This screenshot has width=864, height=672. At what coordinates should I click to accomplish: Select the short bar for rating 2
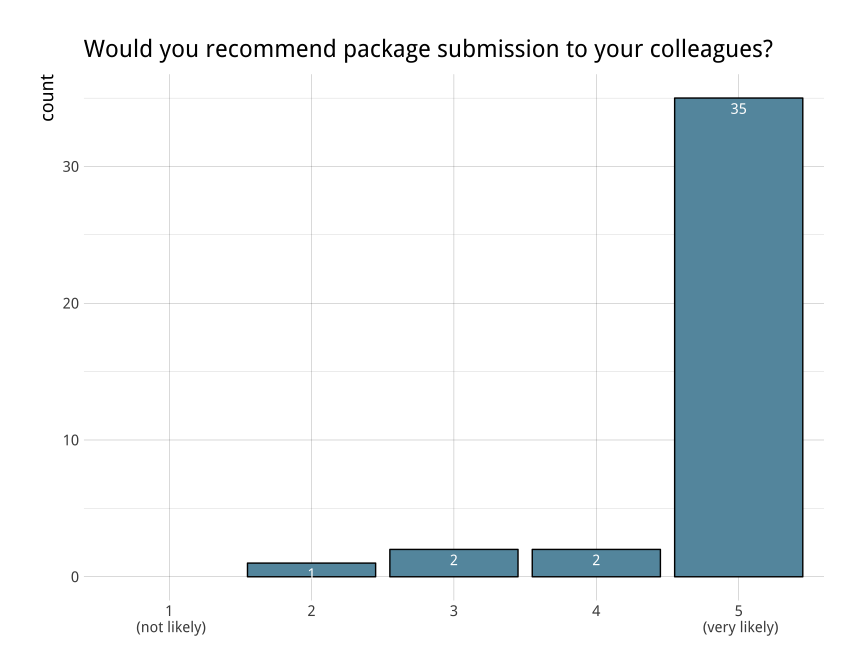[x=280, y=569]
